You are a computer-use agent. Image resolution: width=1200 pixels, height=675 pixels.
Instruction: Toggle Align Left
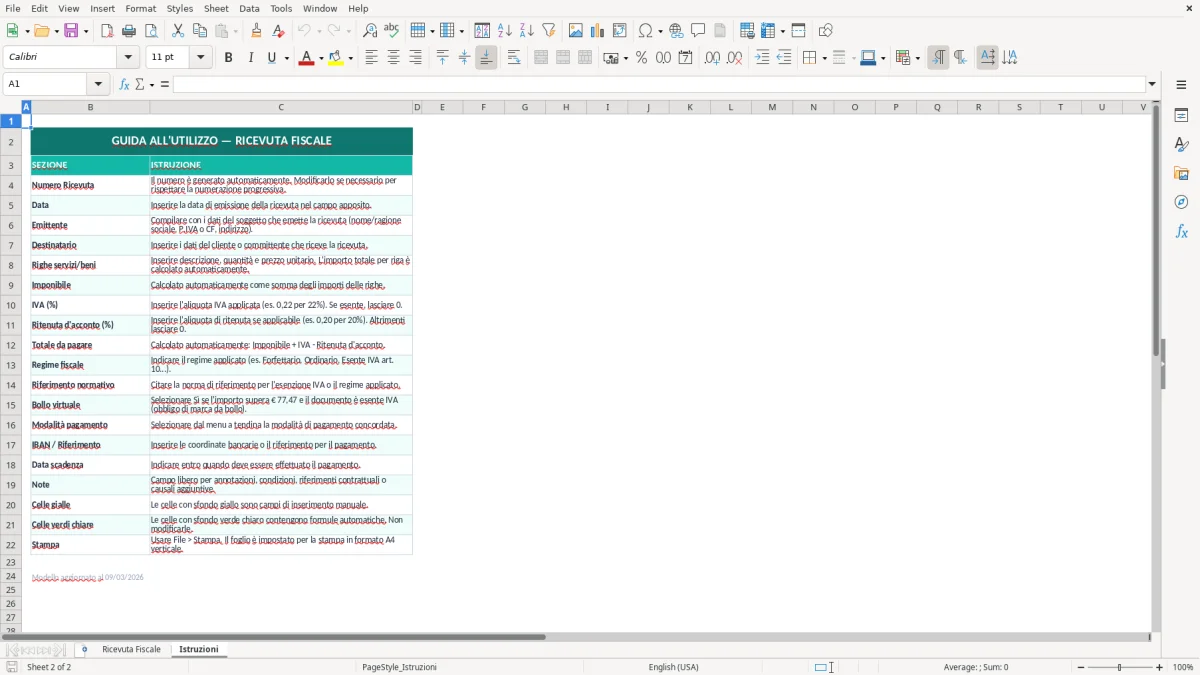(x=371, y=58)
